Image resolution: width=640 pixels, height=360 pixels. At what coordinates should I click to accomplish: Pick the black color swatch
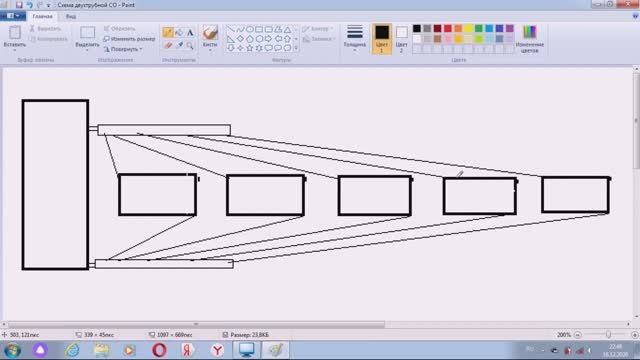[417, 28]
